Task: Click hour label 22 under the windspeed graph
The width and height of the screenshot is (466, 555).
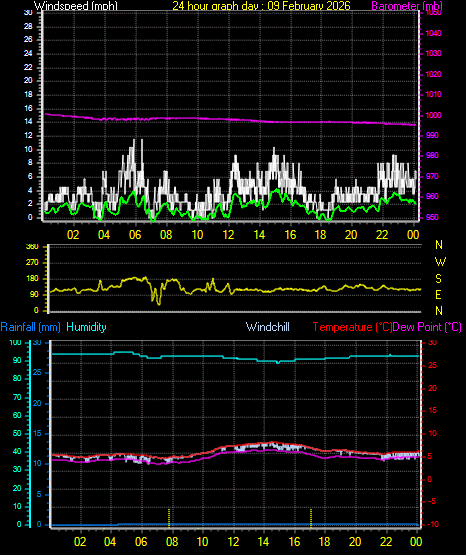Action: click(382, 235)
